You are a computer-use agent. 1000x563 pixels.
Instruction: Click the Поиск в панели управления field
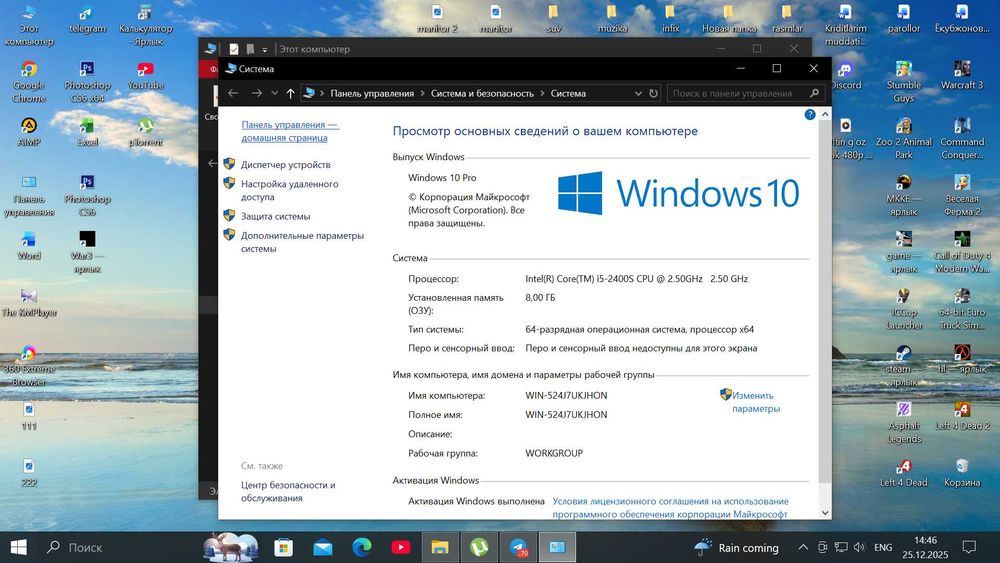(x=746, y=93)
